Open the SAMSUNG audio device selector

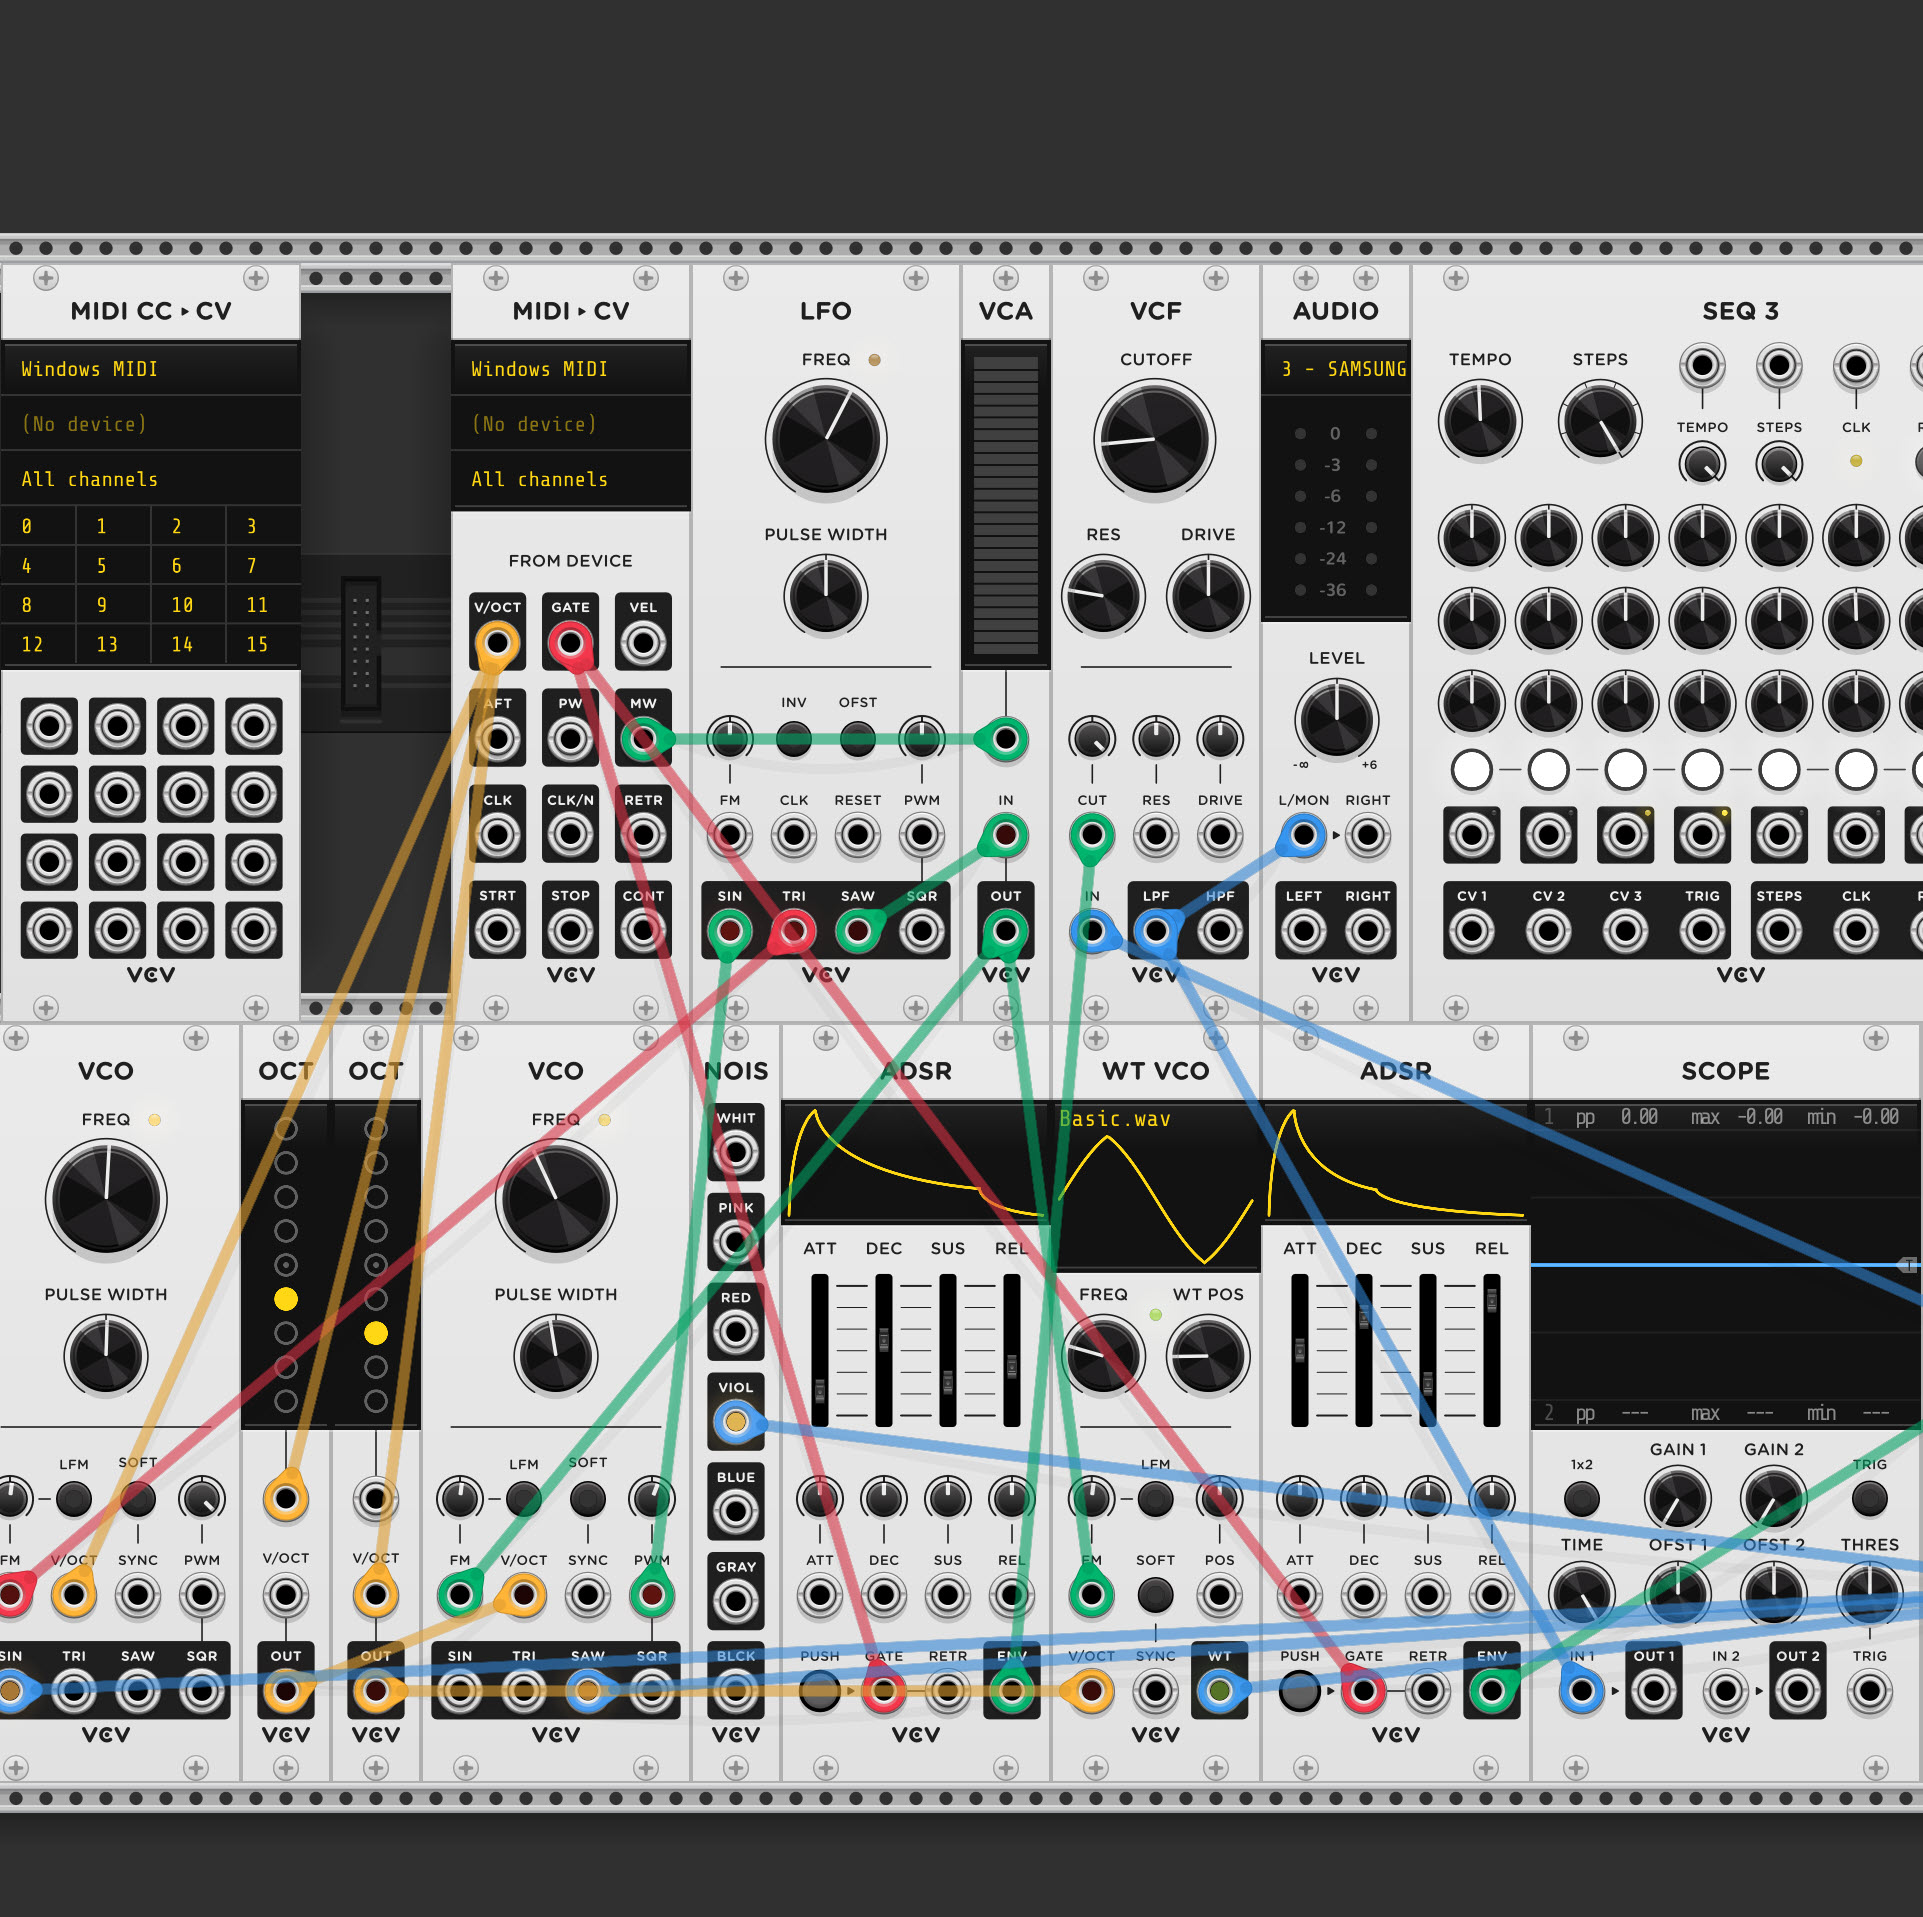pyautogui.click(x=1336, y=369)
